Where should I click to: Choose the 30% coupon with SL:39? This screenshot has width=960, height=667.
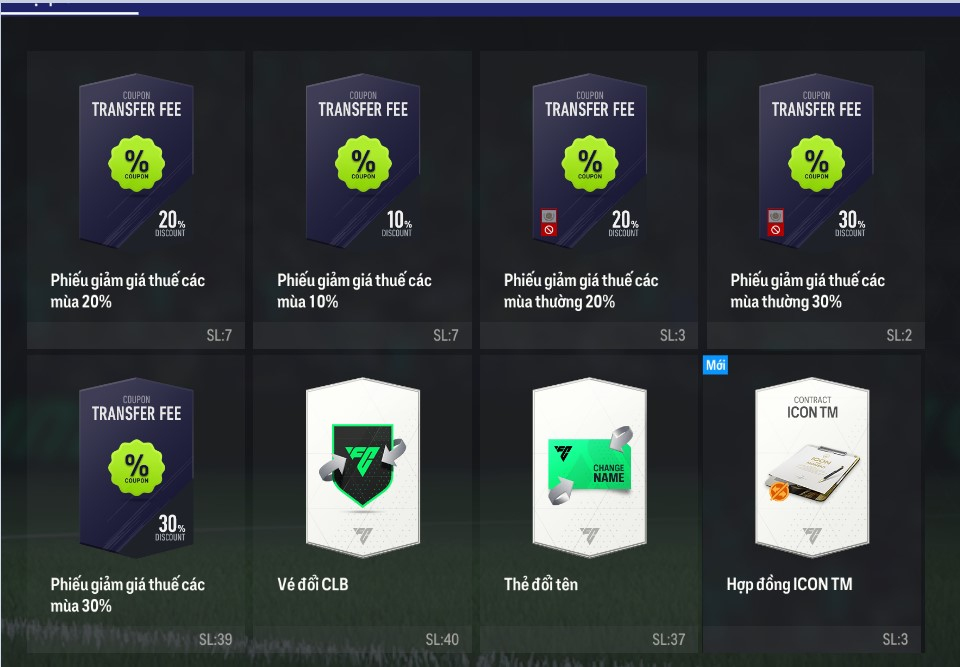[136, 503]
